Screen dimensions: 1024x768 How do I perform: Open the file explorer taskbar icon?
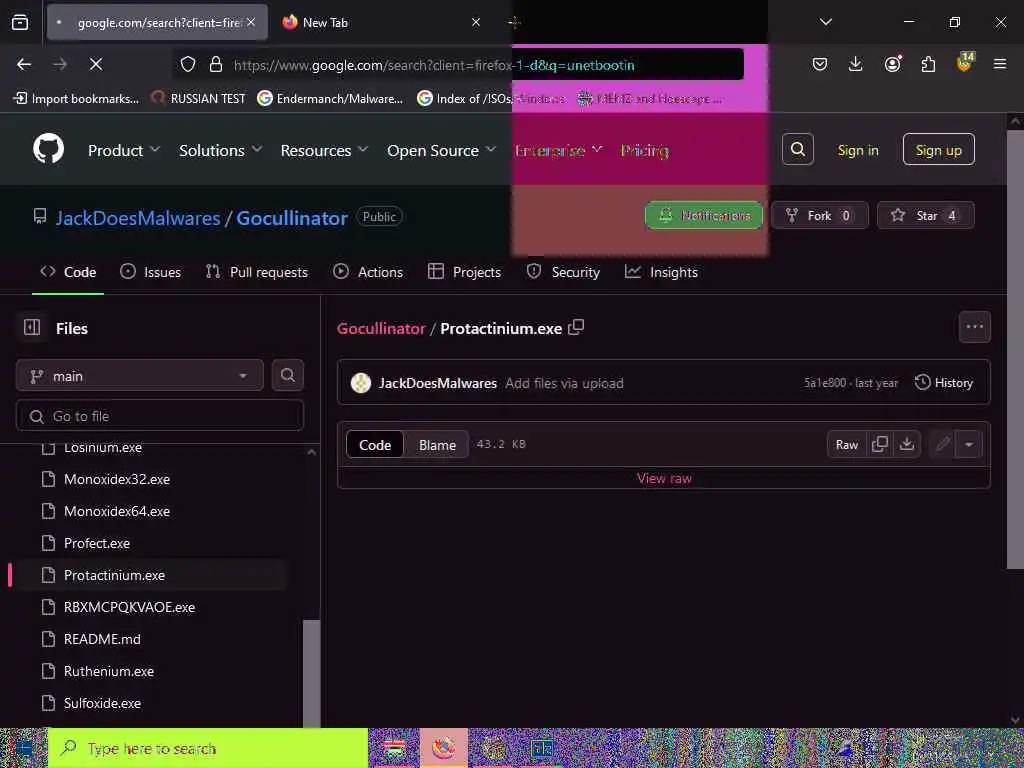point(394,748)
